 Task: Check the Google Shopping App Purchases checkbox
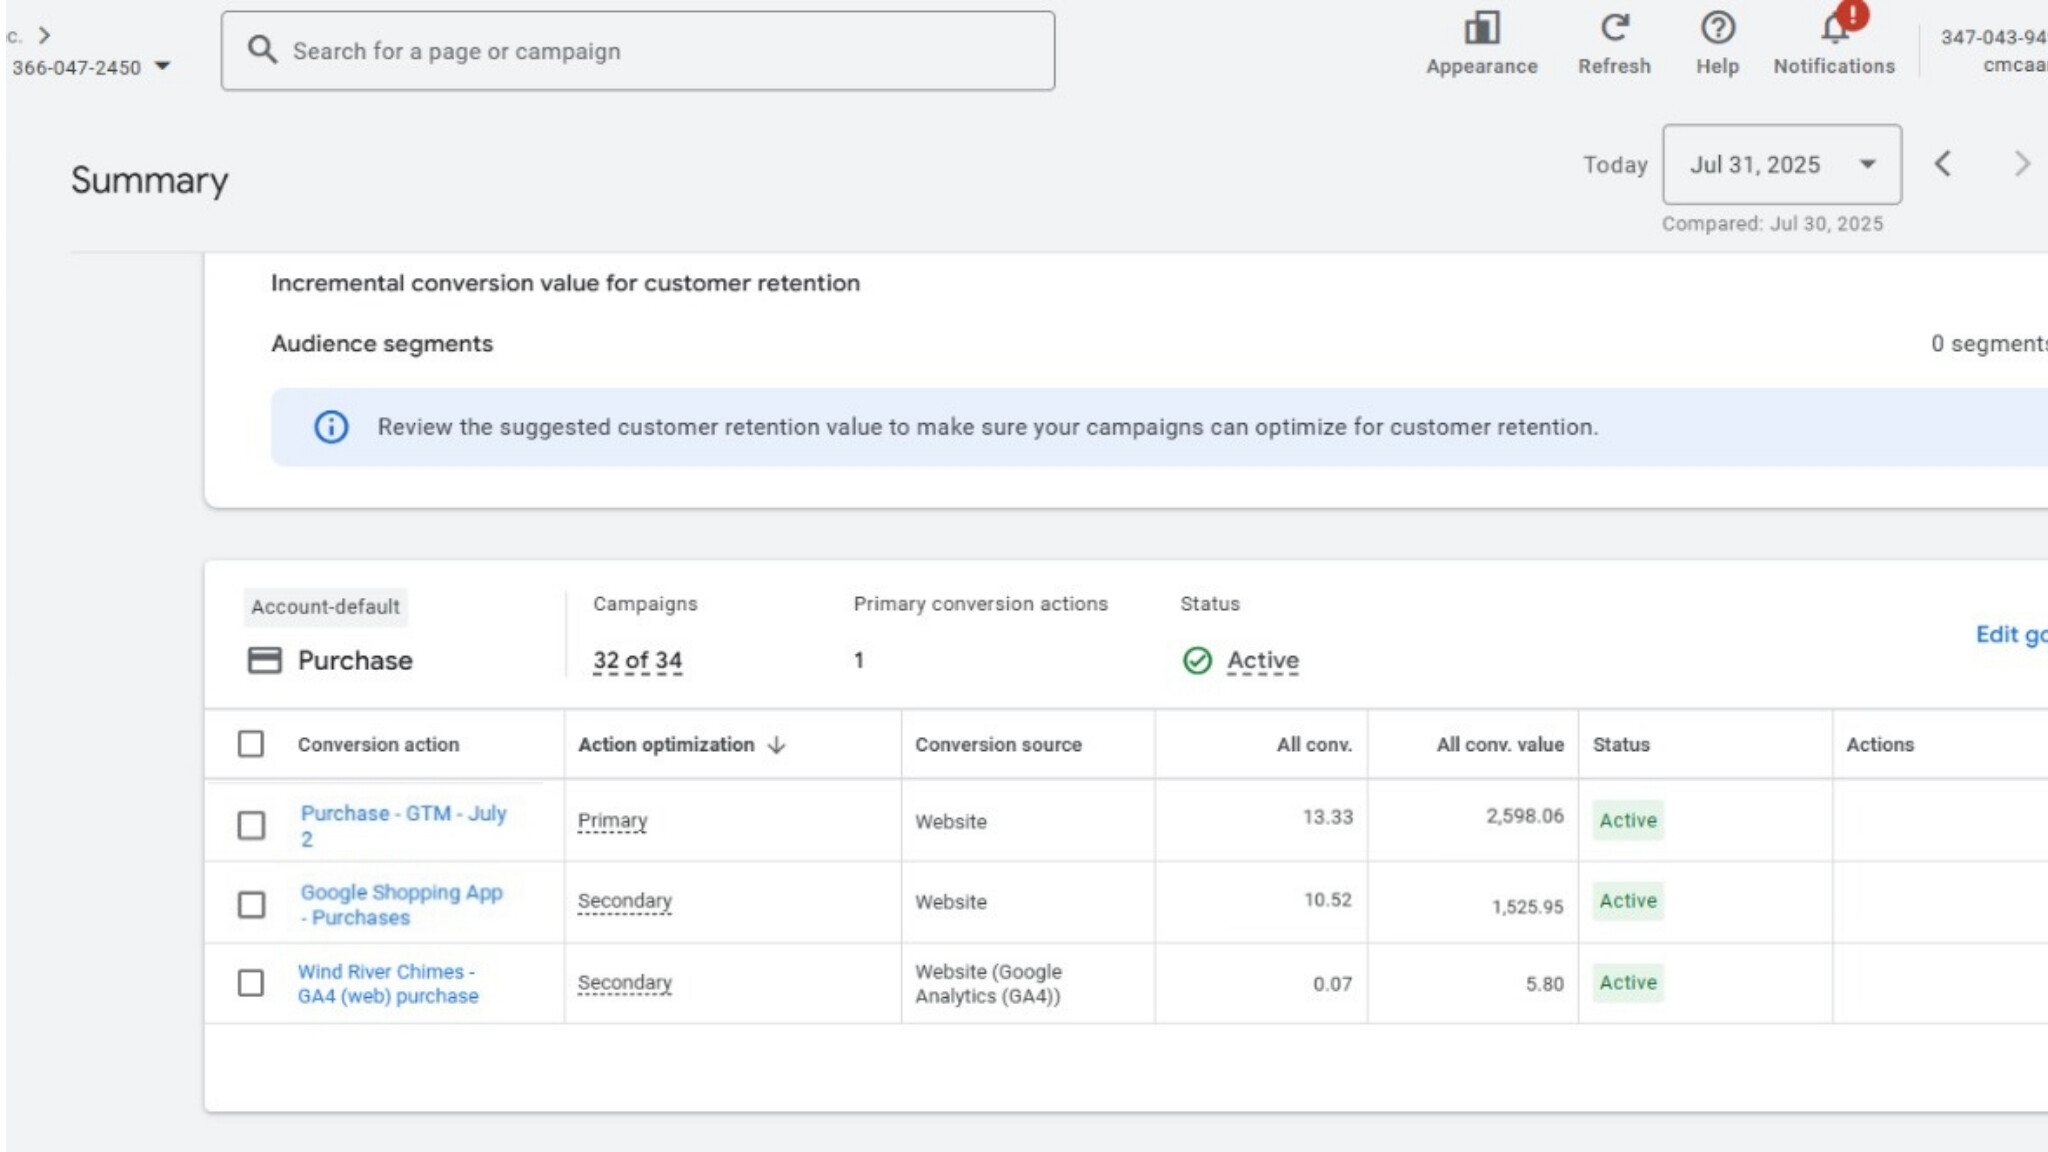point(251,904)
